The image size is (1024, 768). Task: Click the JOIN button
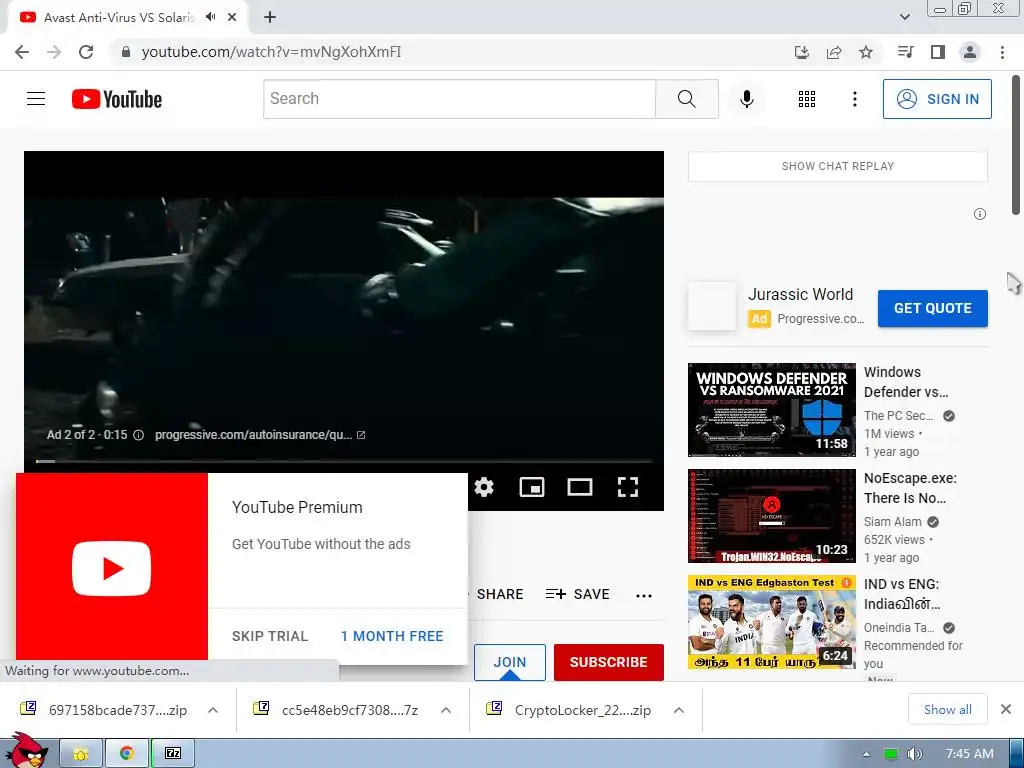click(x=510, y=662)
